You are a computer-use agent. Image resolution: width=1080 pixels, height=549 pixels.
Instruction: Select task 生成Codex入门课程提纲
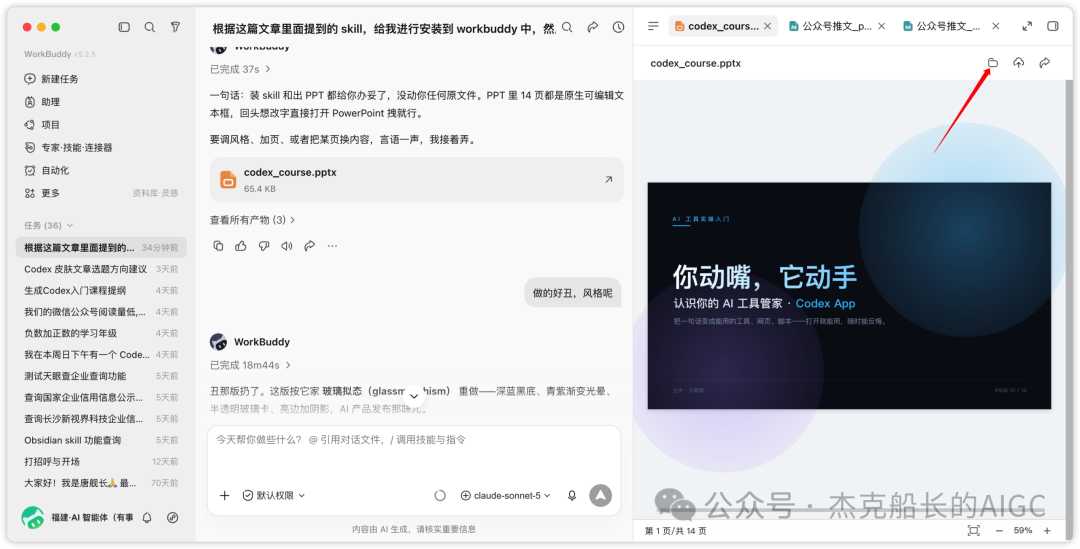pyautogui.click(x=101, y=290)
